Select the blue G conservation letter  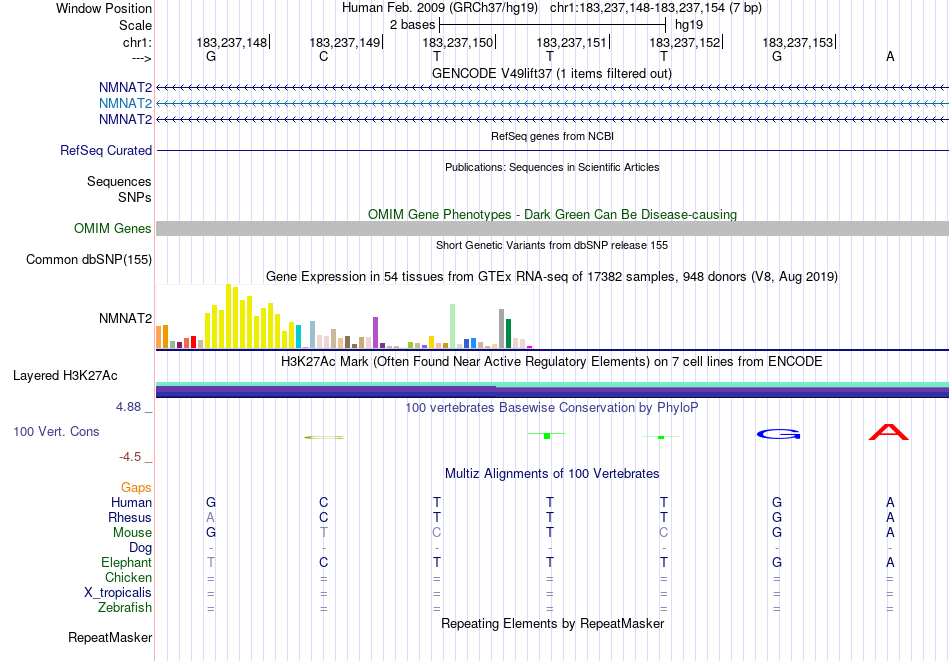(779, 434)
